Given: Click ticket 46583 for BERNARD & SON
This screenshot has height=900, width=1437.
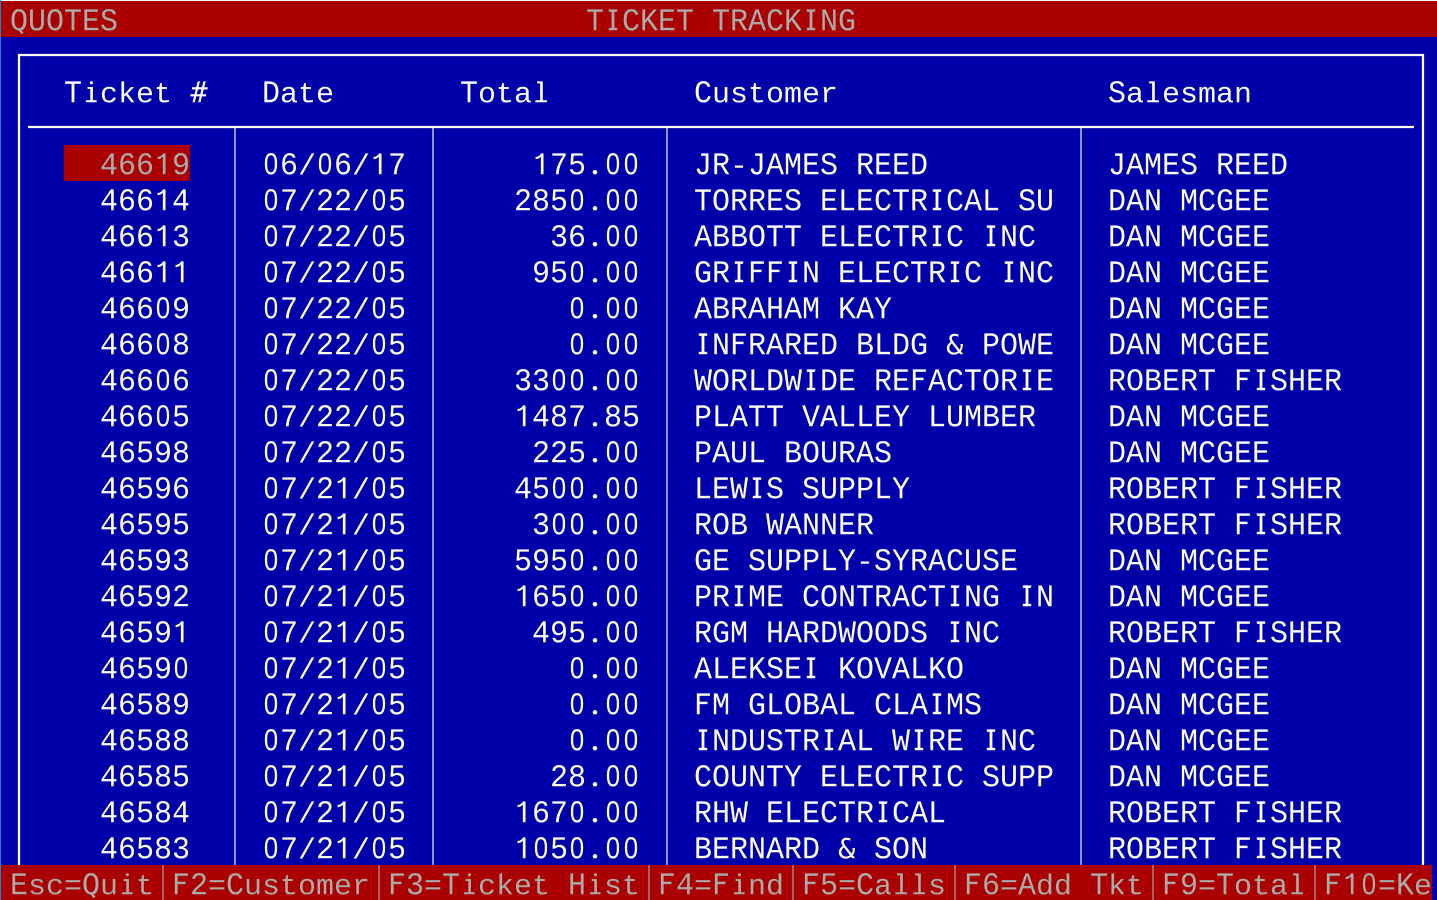Looking at the screenshot, I should point(145,848).
